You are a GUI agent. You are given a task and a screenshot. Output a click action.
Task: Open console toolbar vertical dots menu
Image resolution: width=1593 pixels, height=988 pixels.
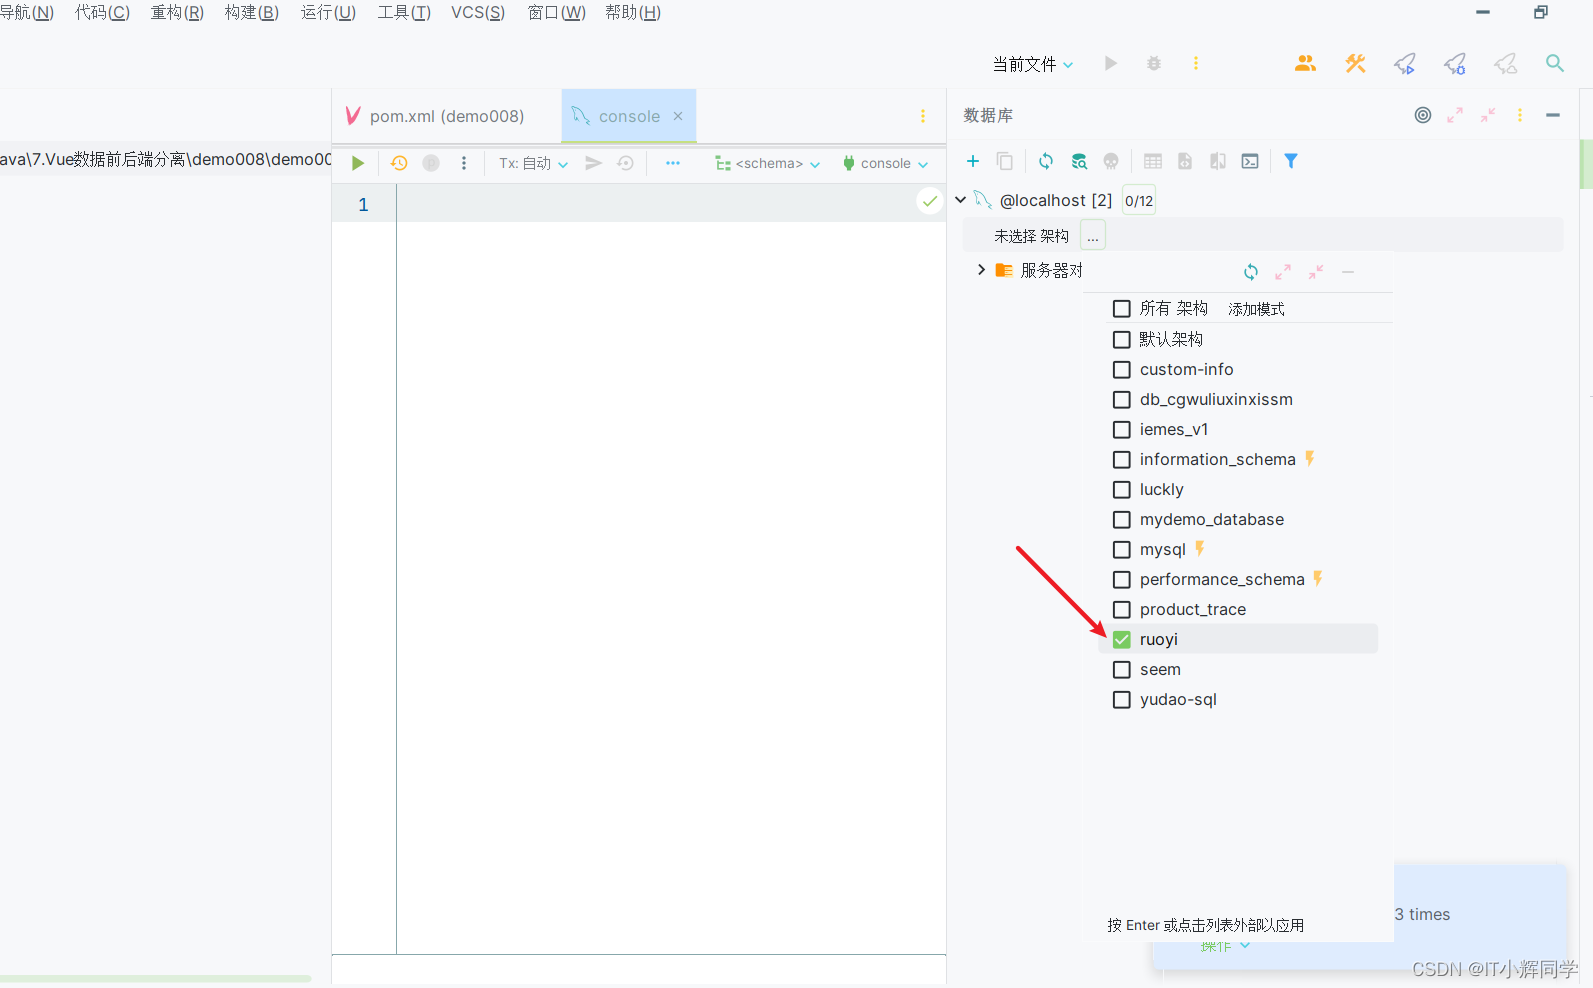[464, 163]
